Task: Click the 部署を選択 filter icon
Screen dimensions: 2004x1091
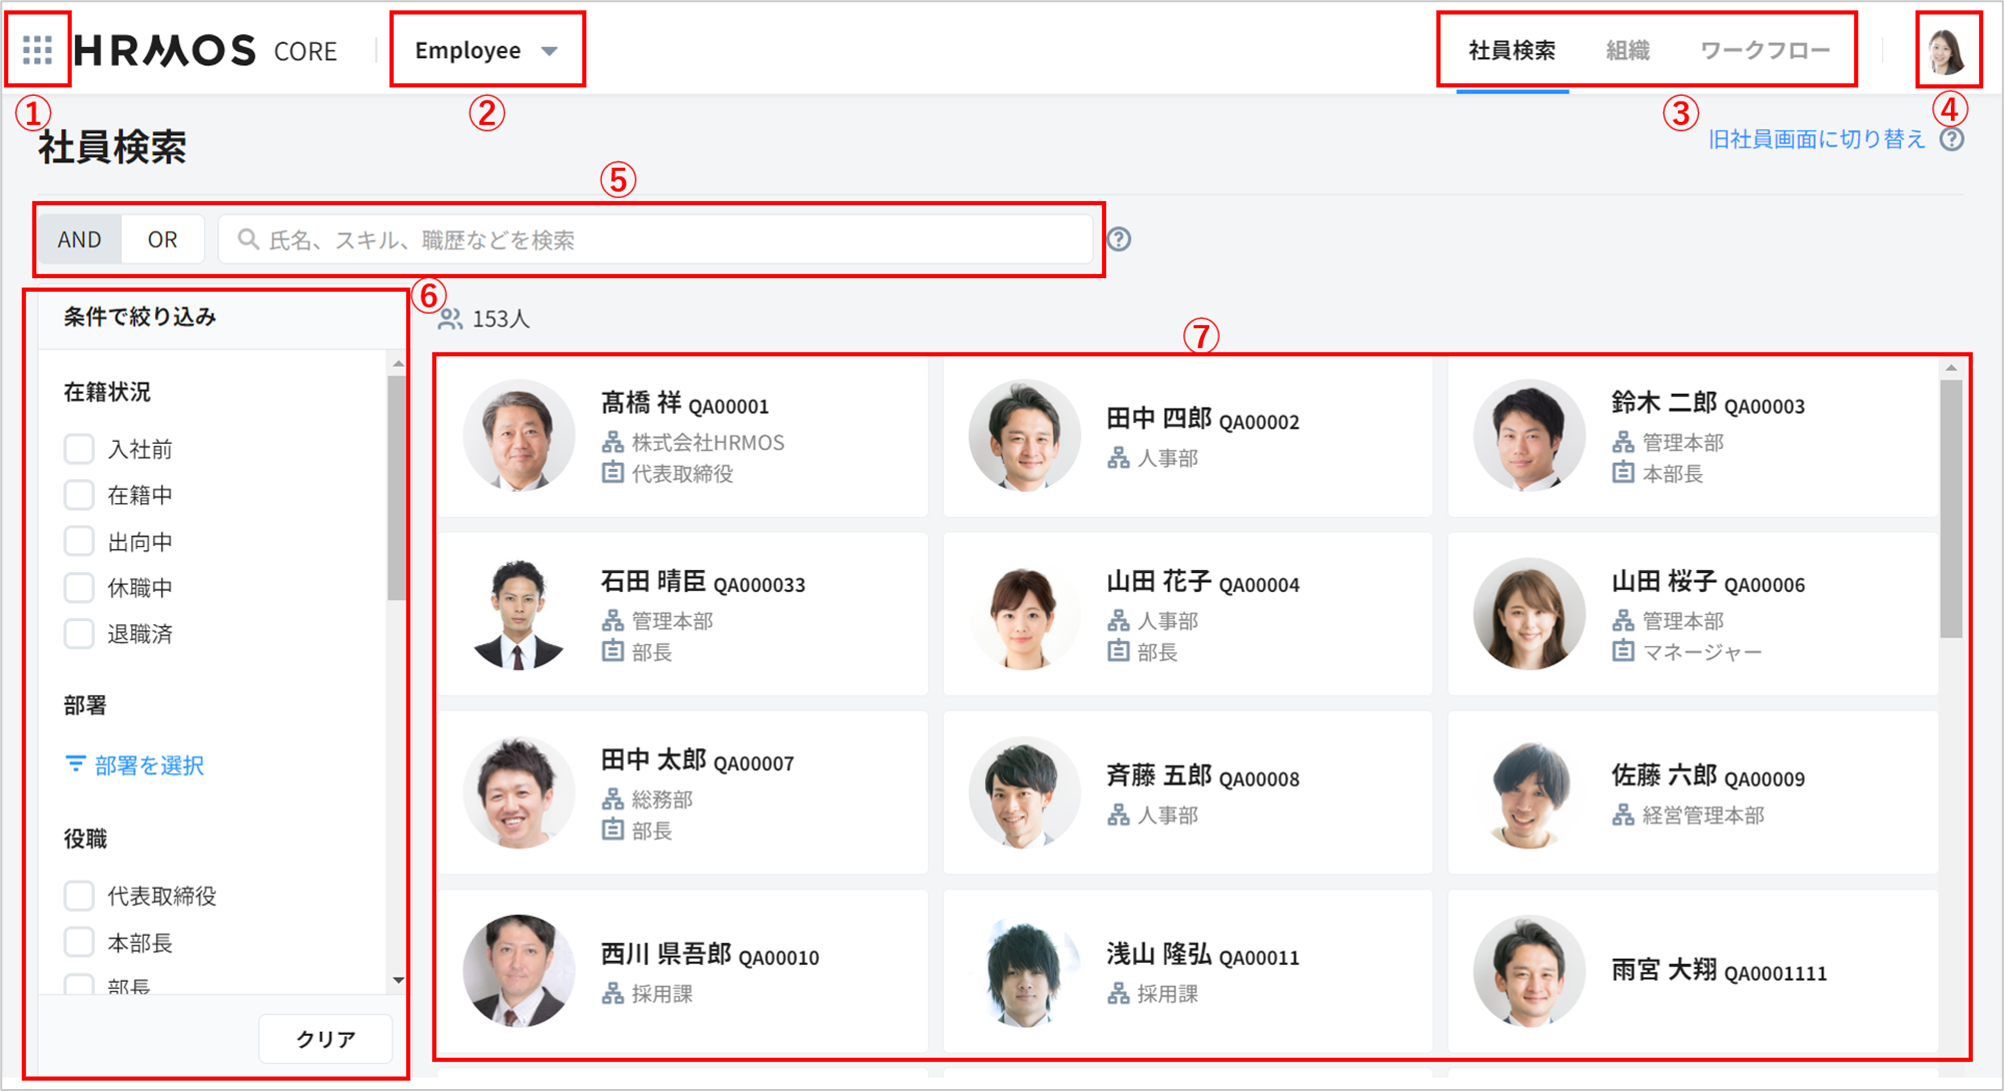Action: (x=75, y=765)
